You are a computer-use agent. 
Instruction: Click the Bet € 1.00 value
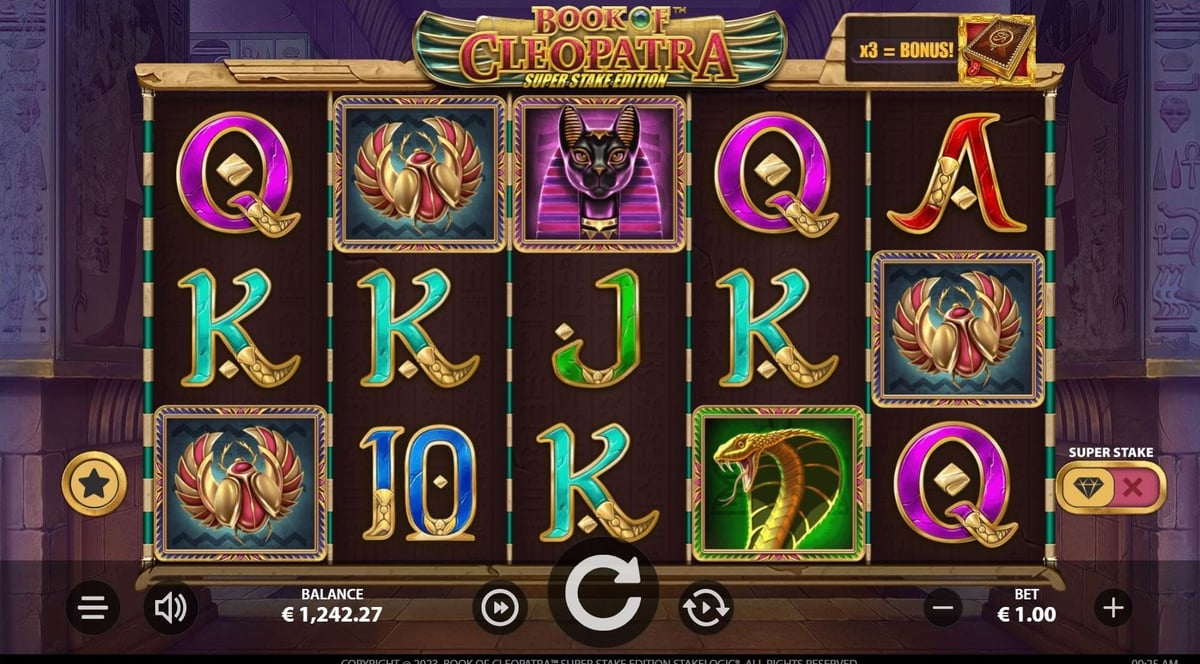point(1027,614)
